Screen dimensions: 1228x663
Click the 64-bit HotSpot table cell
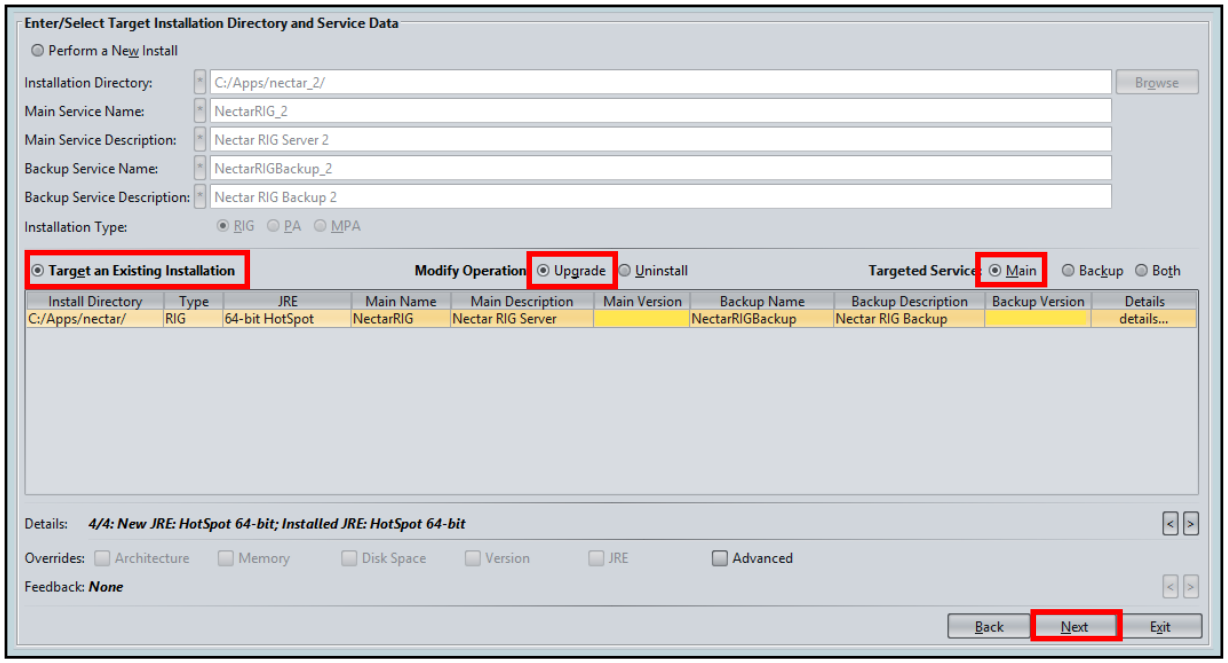(287, 319)
